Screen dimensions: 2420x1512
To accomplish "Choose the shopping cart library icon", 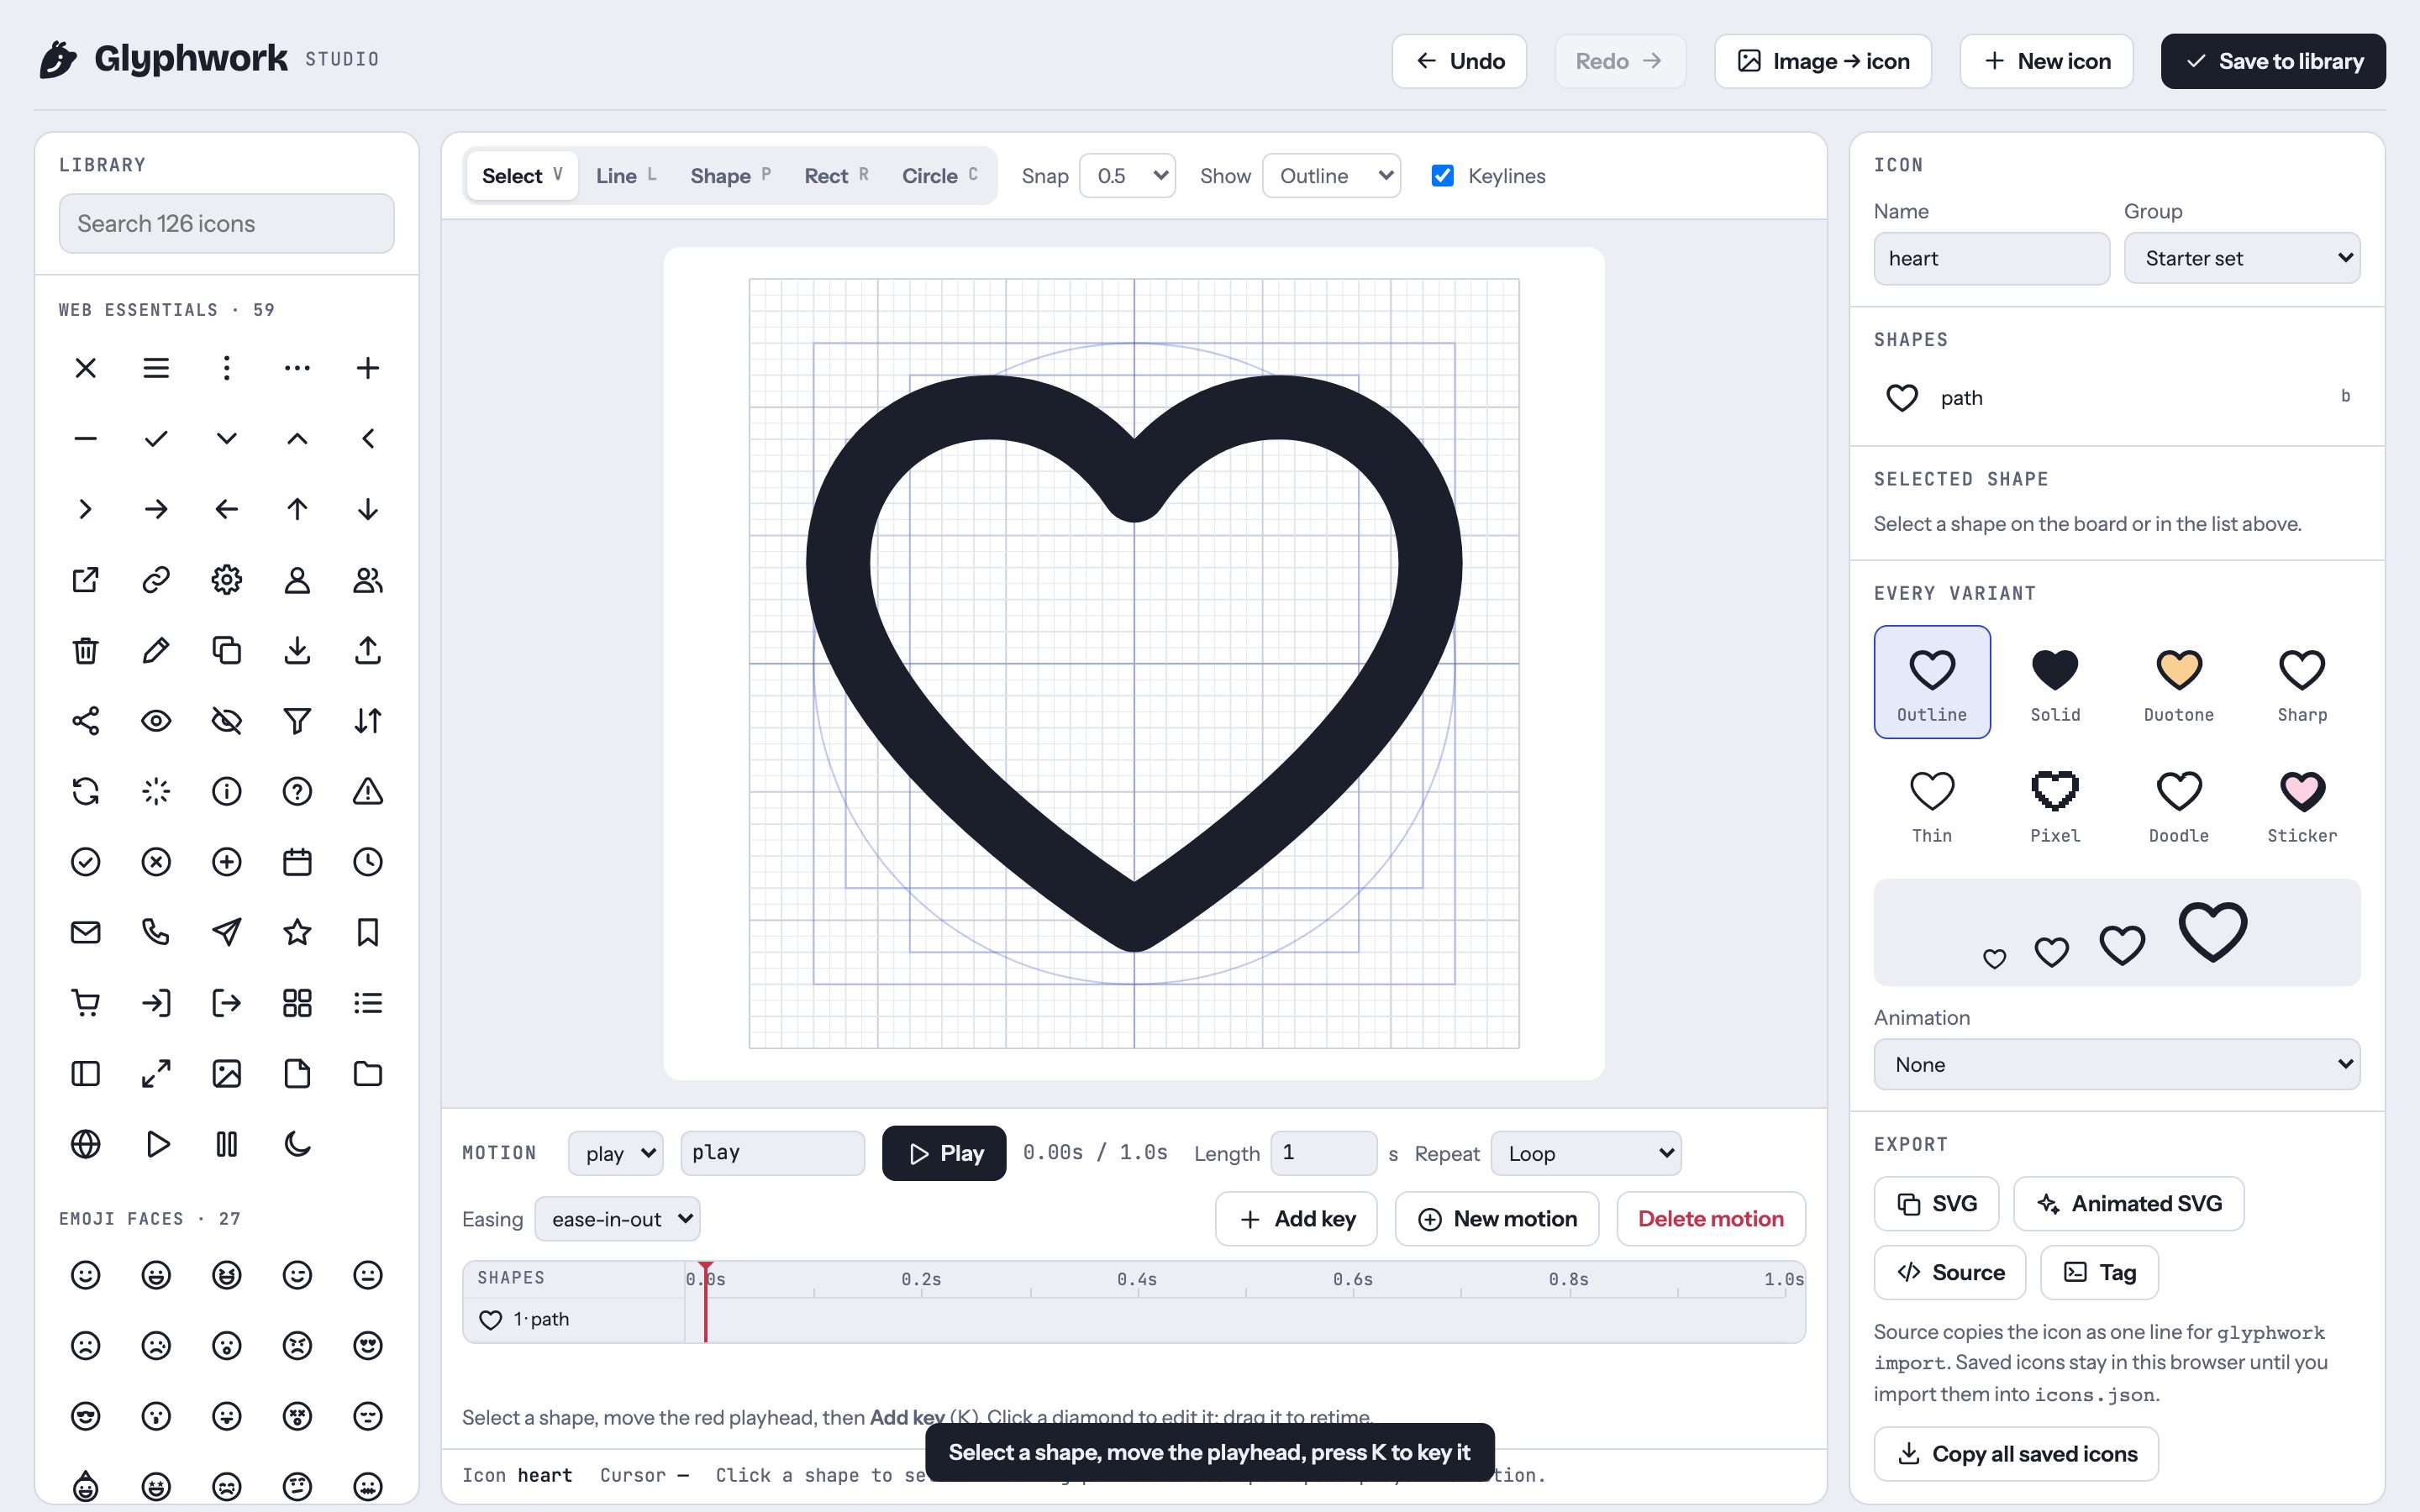I will click(x=86, y=1003).
